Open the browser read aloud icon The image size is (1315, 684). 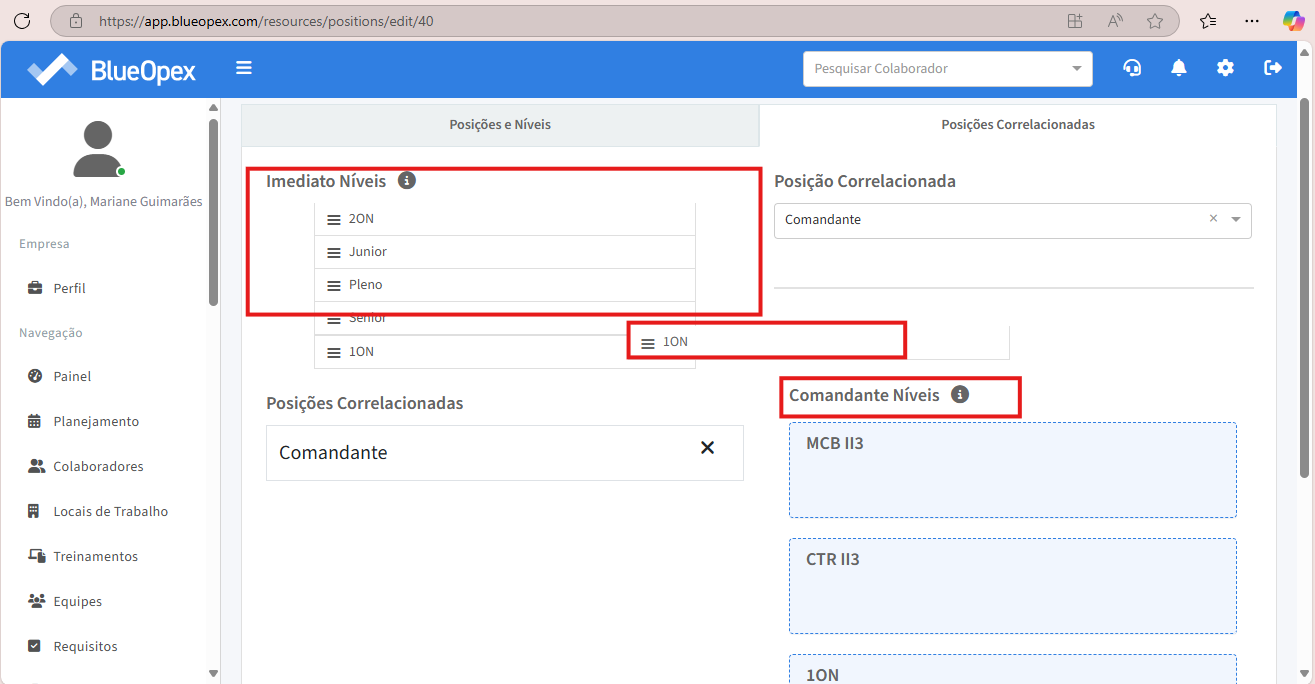pyautogui.click(x=1115, y=21)
